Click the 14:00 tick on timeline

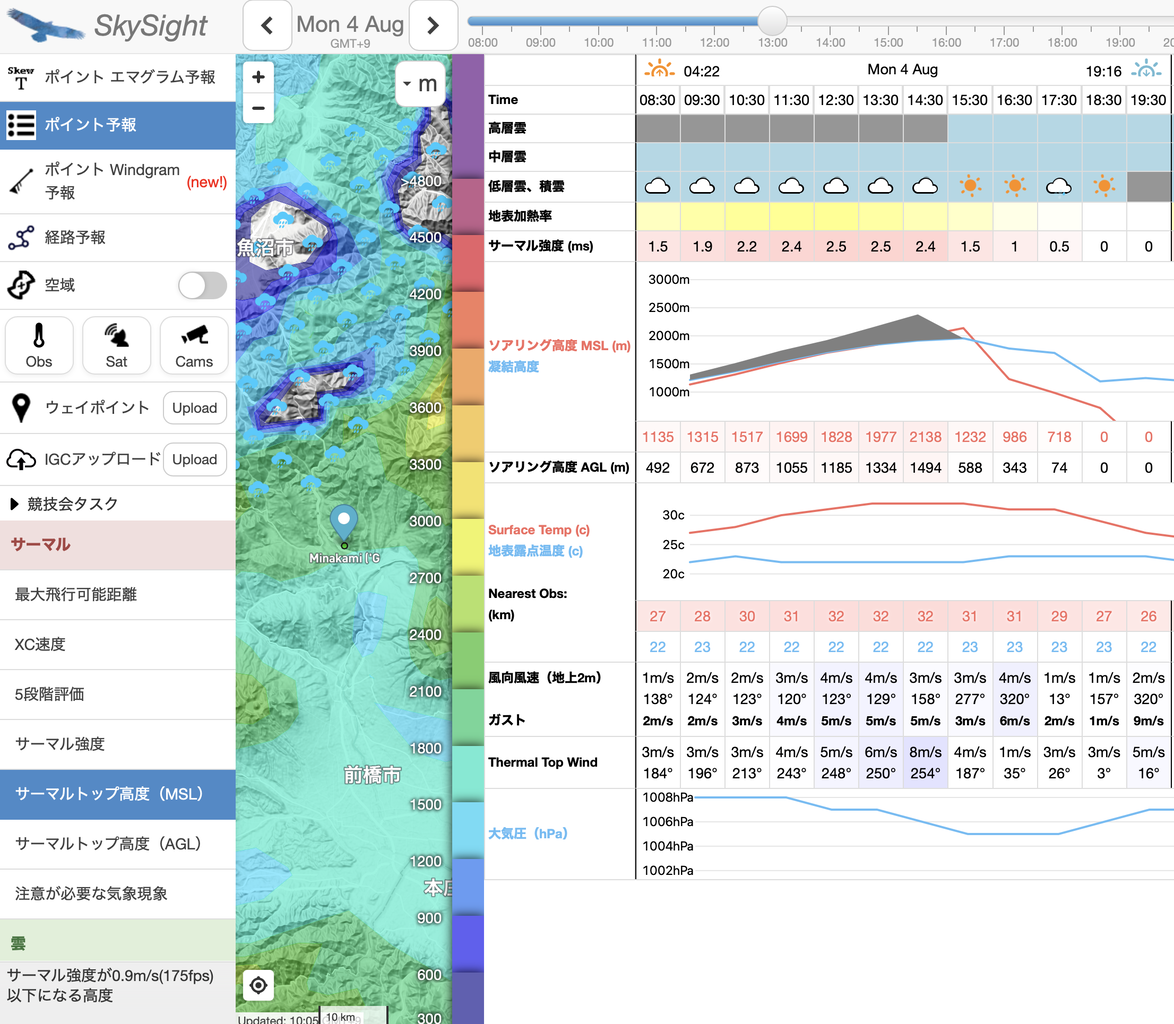(830, 43)
